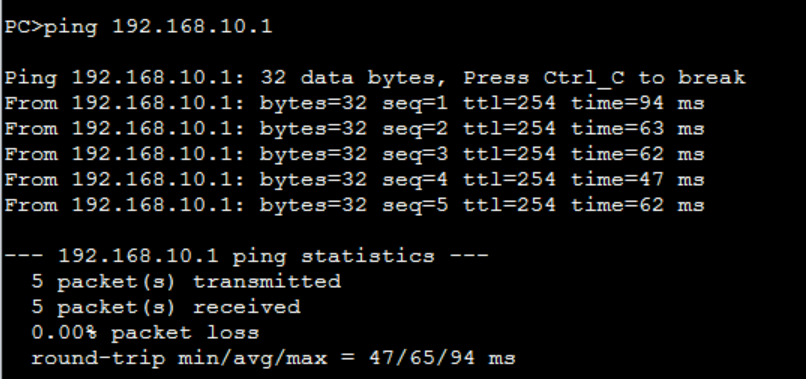
Task: Click ttl=254 in the seq=1 line
Action: [509, 103]
